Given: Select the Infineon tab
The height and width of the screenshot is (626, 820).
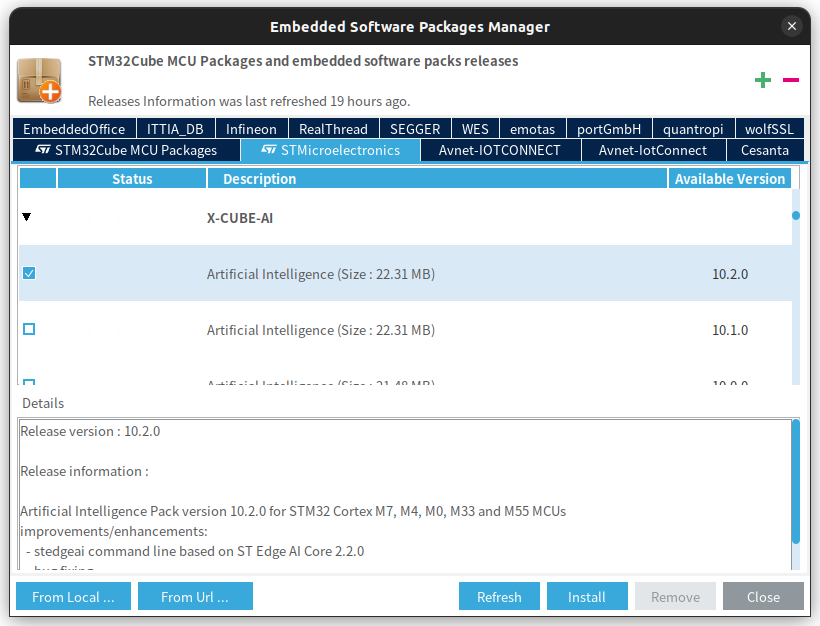Looking at the screenshot, I should (251, 129).
